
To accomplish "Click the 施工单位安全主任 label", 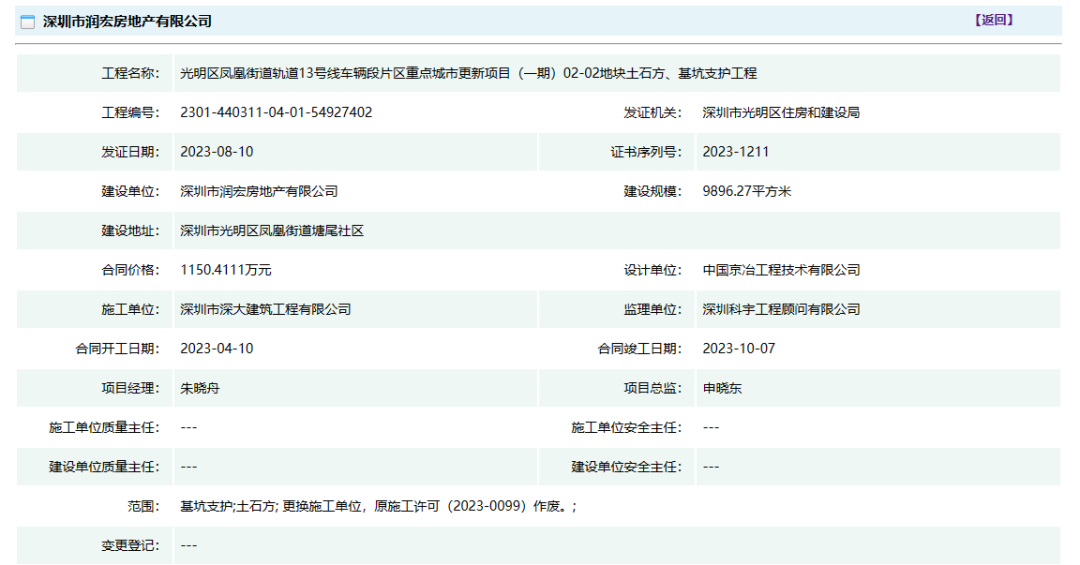I will [x=627, y=427].
